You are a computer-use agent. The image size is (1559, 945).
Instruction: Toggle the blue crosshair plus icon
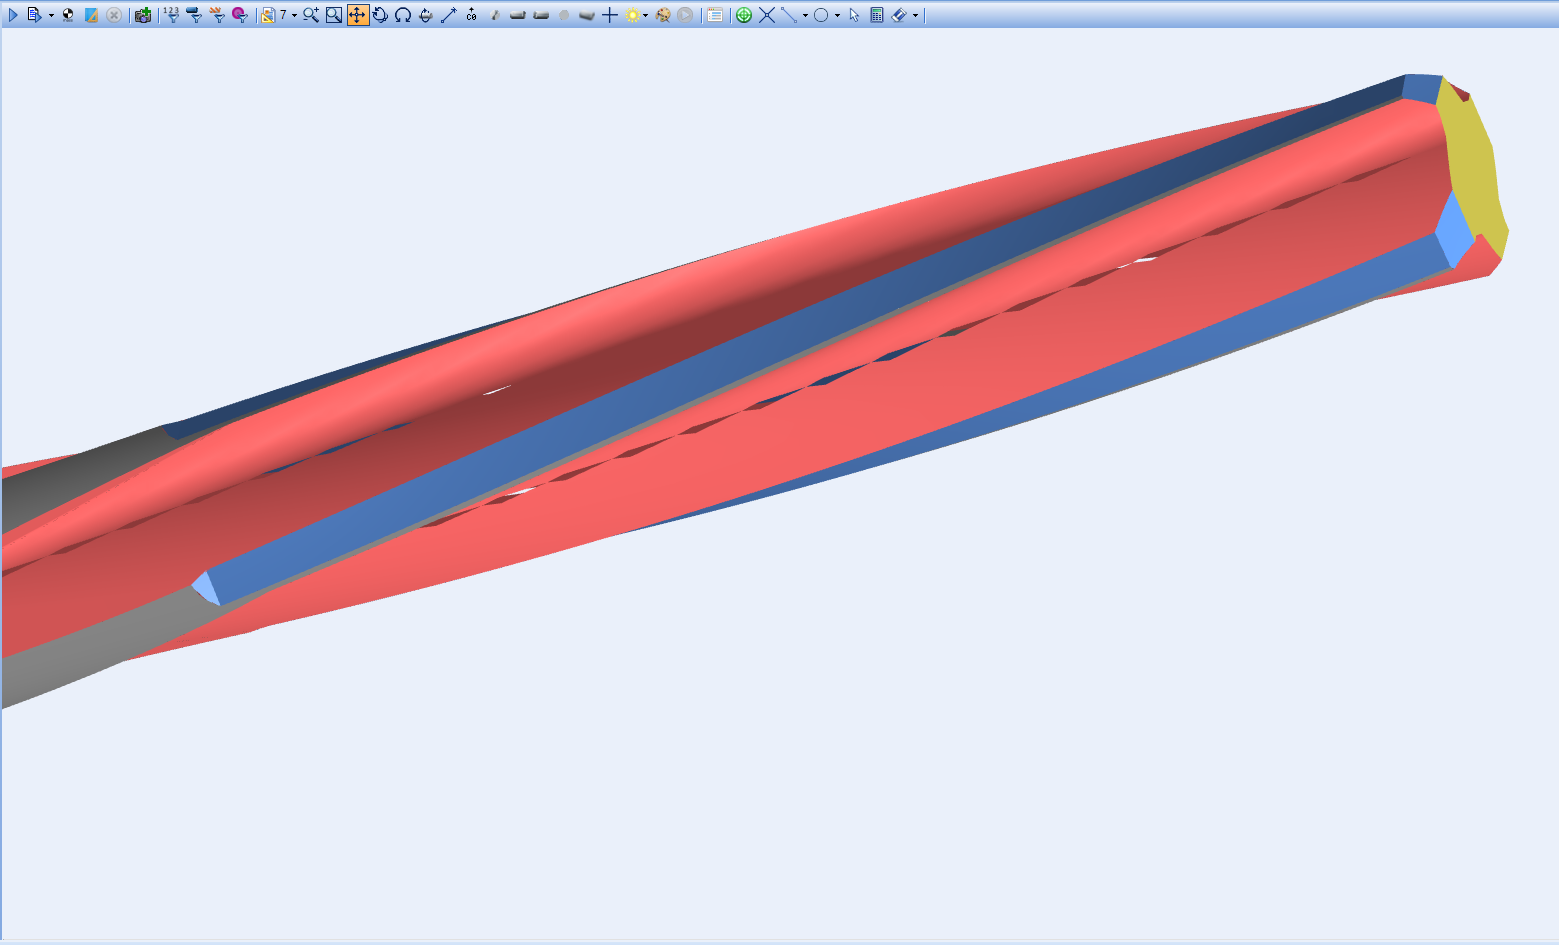pos(610,15)
